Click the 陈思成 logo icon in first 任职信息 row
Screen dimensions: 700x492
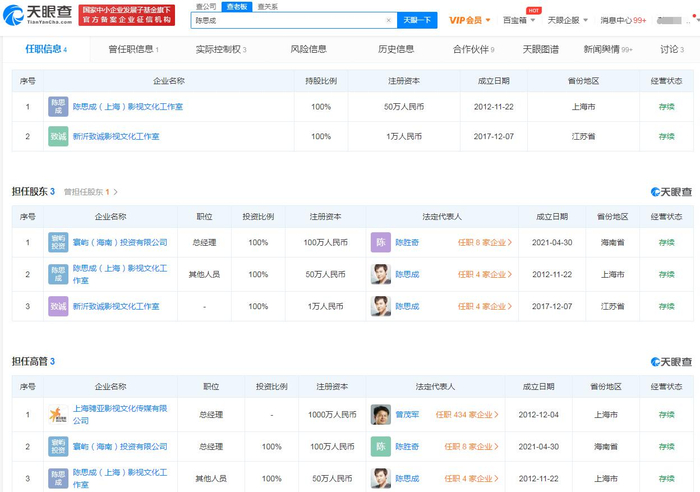[59, 106]
